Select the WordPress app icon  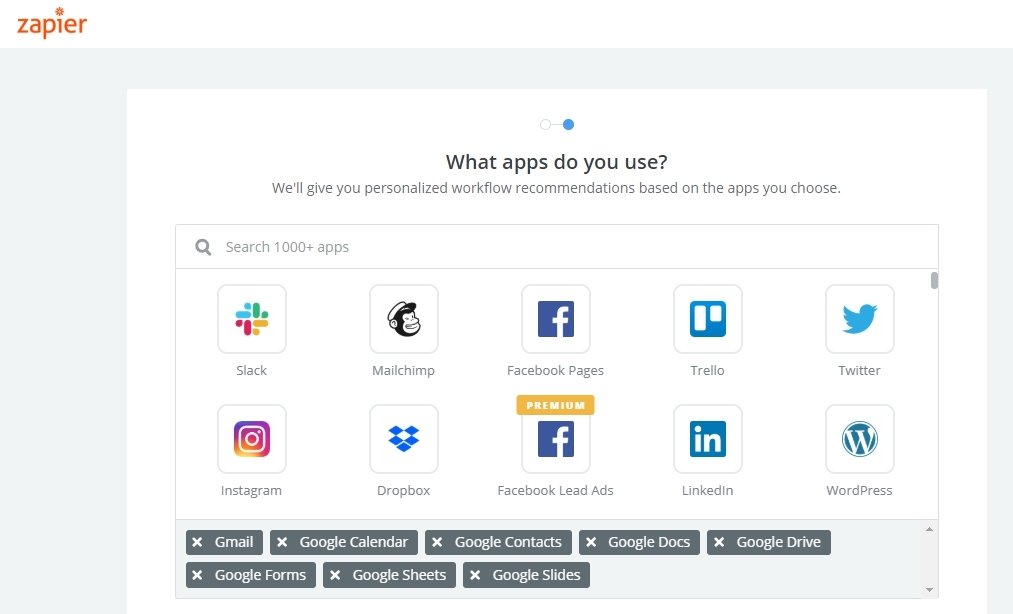point(860,439)
